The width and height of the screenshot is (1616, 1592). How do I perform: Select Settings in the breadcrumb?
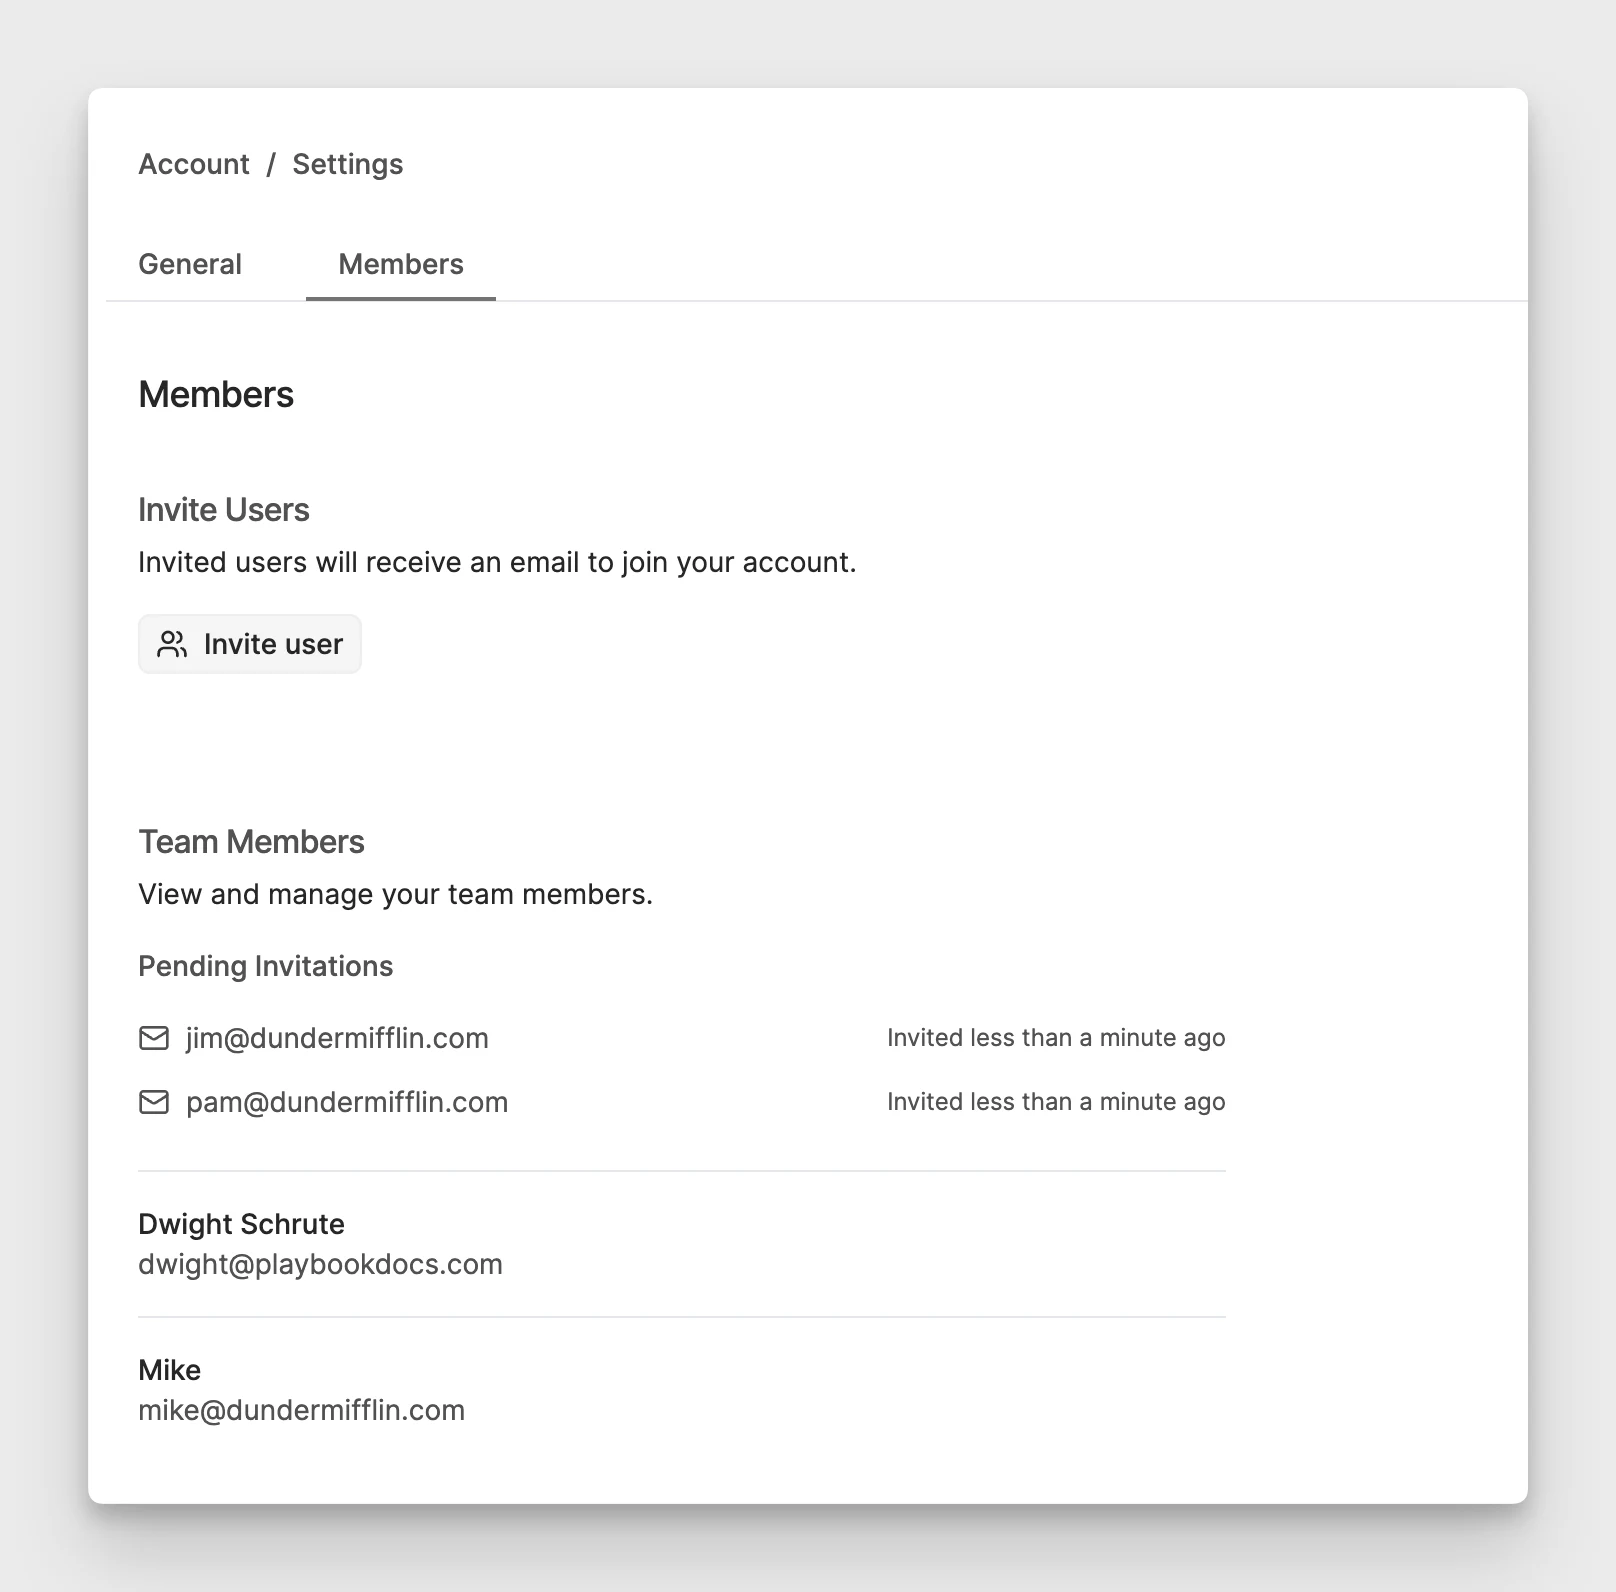[348, 164]
